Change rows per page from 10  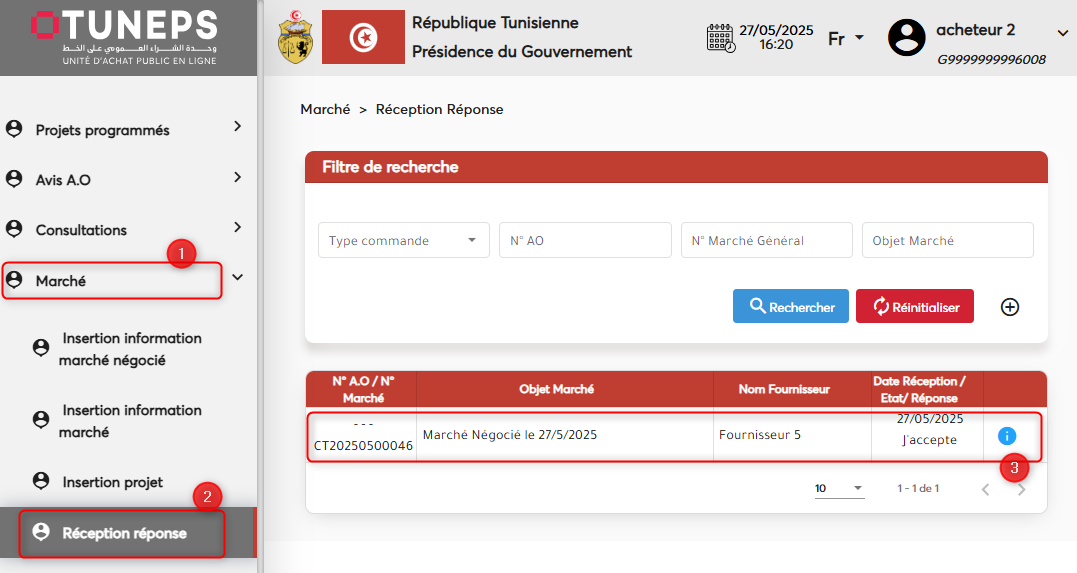click(x=838, y=488)
